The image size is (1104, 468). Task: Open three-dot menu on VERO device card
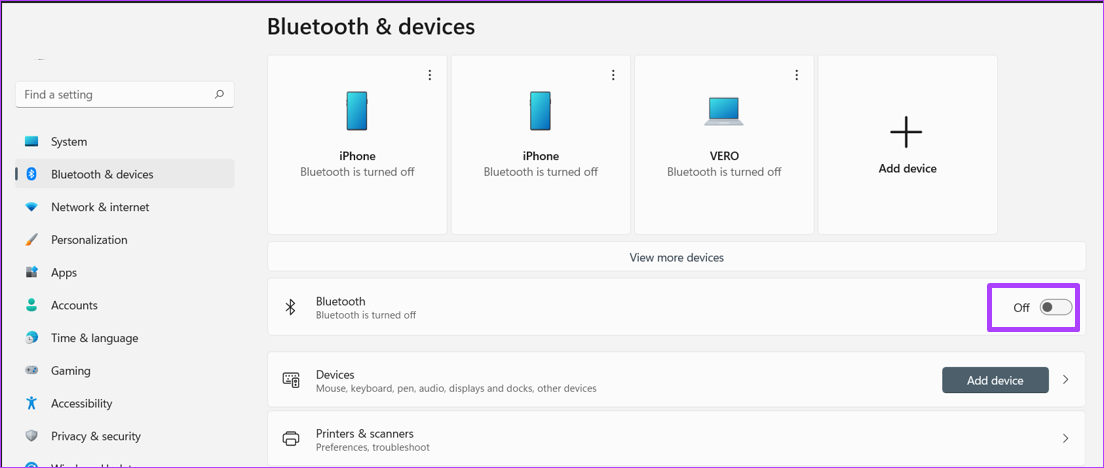pyautogui.click(x=796, y=75)
